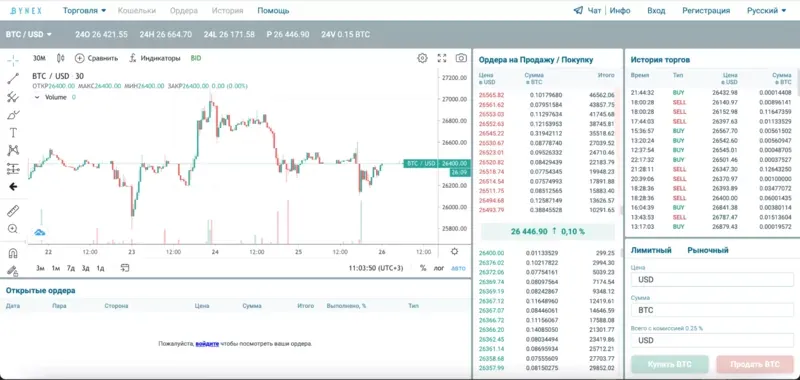Set chart range to 1м
Screen dimensions: 800x380
point(56,268)
